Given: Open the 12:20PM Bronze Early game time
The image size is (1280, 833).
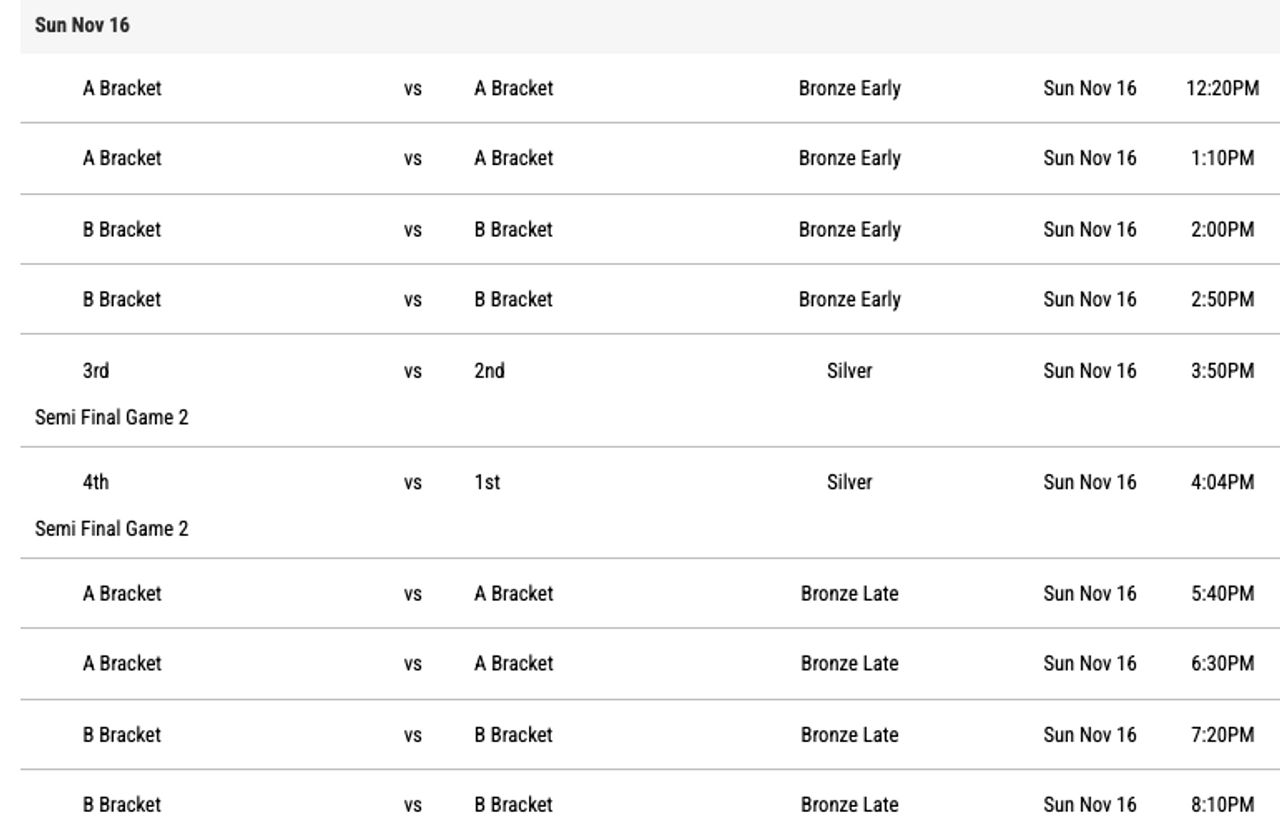Looking at the screenshot, I should point(1221,88).
